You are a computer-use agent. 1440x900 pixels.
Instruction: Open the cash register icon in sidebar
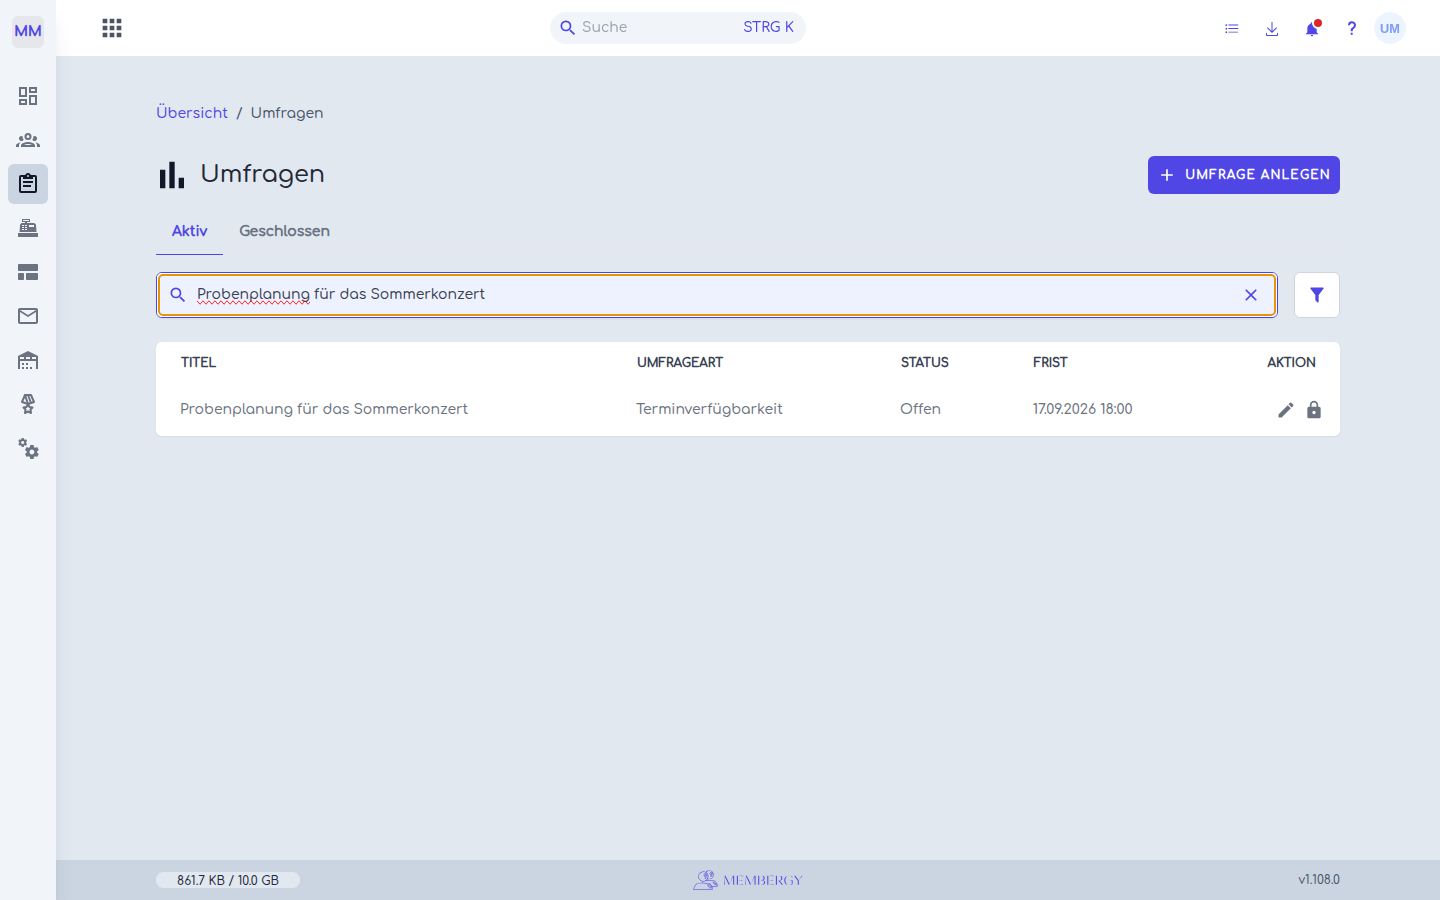[28, 228]
